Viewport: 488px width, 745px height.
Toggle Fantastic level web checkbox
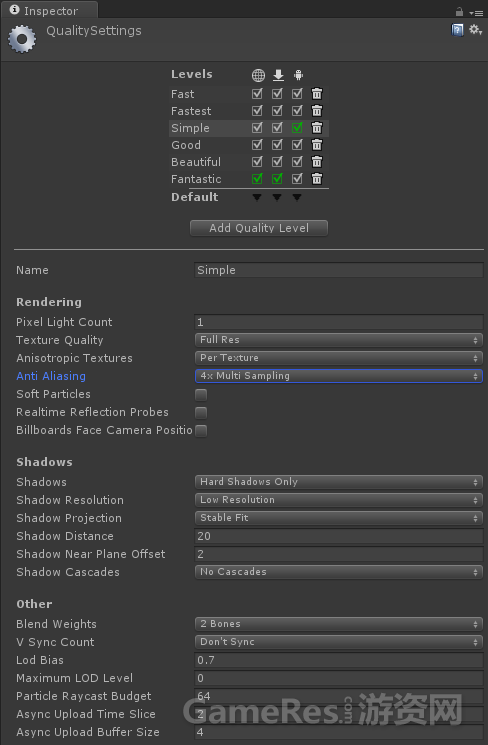(257, 179)
